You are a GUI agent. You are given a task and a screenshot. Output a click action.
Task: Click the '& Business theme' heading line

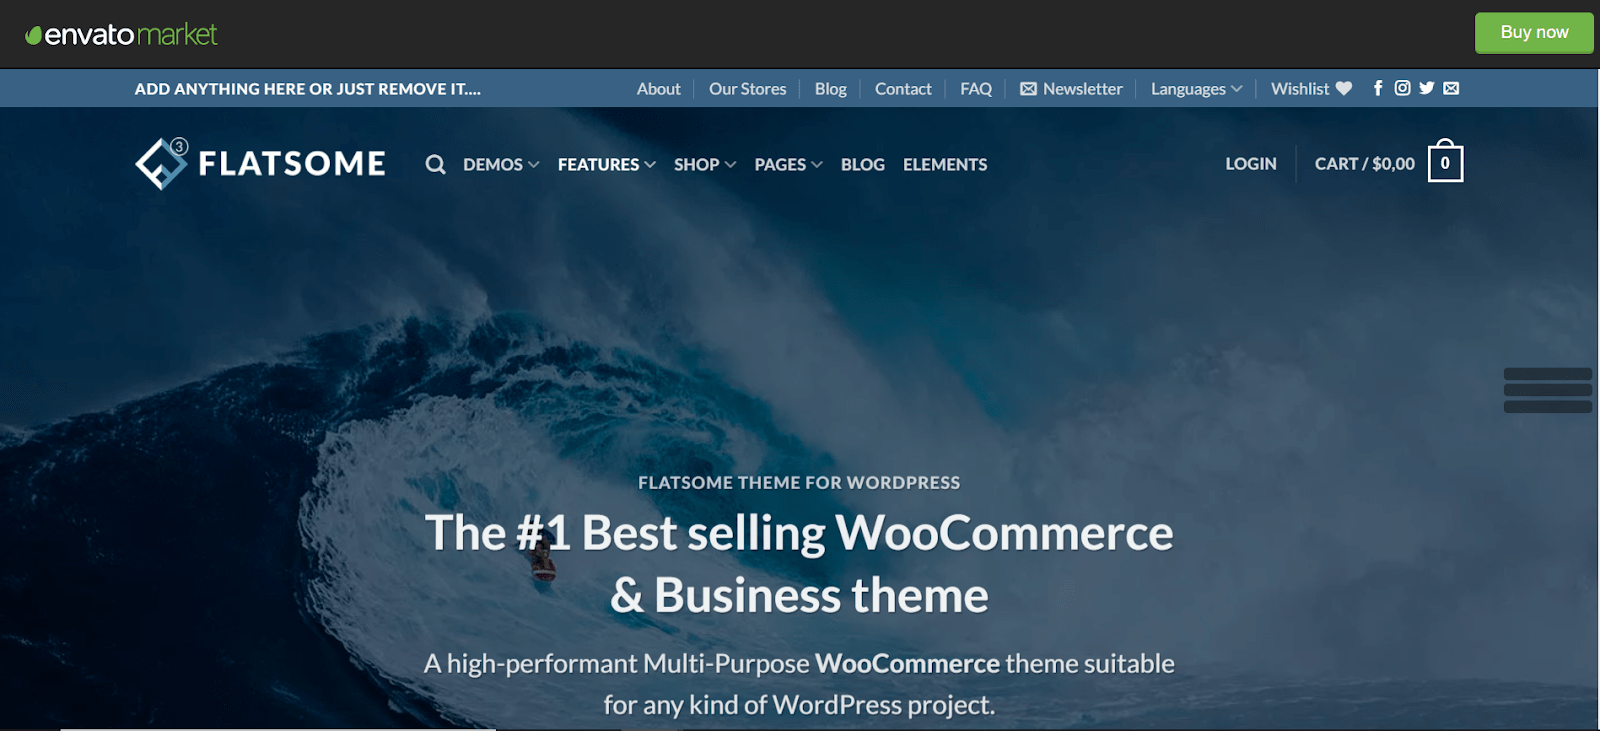pyautogui.click(x=799, y=596)
